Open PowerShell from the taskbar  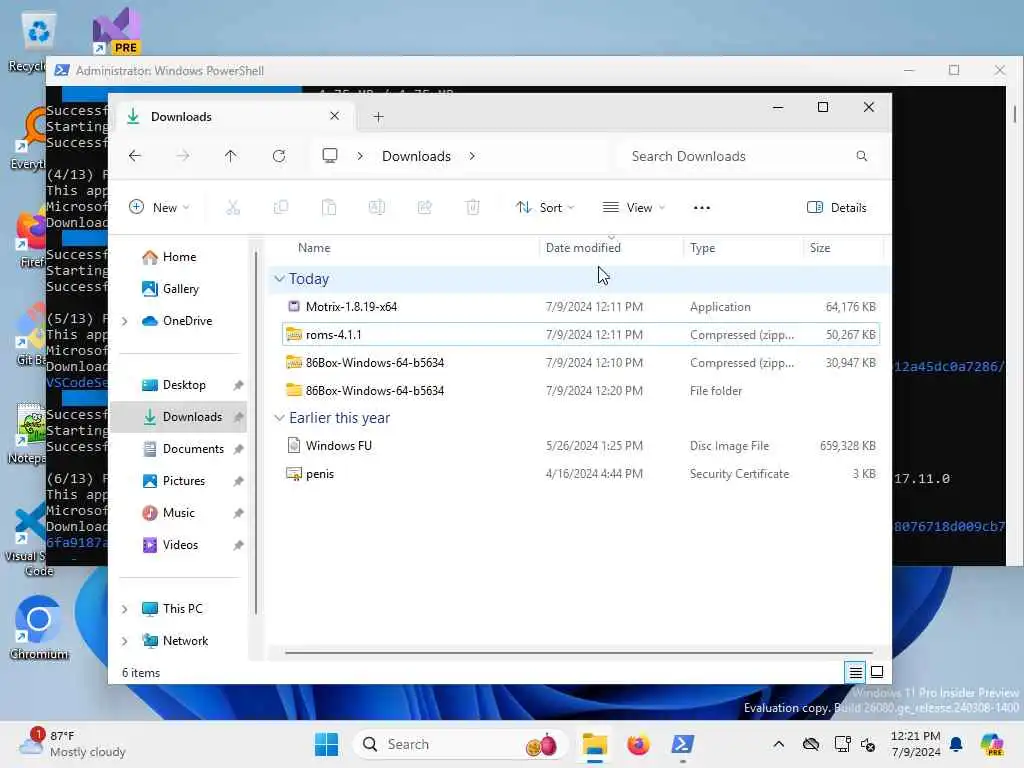[682, 744]
